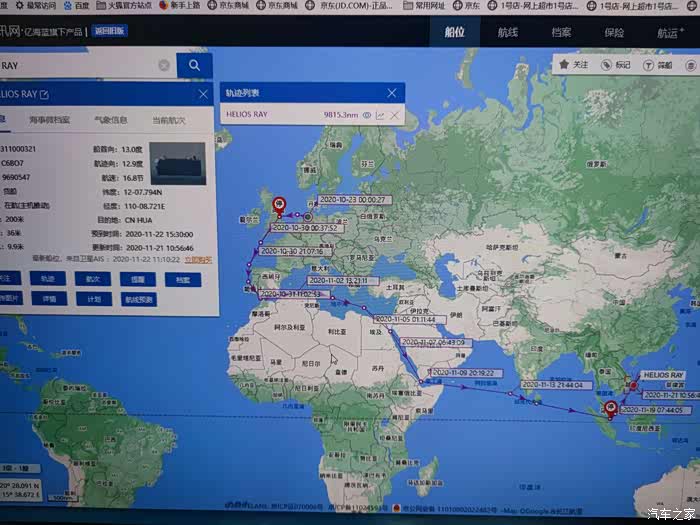Click the 2020-11-05 01:11:44 track timestamp
The width and height of the screenshot is (700, 525).
[x=410, y=319]
